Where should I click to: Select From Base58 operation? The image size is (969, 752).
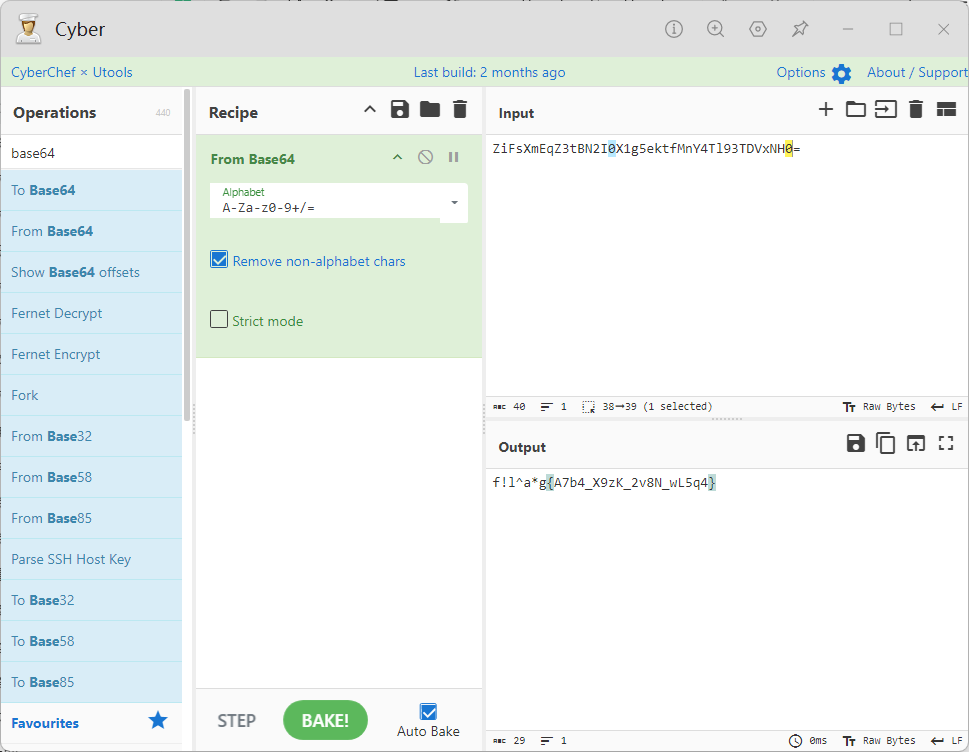pyautogui.click(x=91, y=477)
